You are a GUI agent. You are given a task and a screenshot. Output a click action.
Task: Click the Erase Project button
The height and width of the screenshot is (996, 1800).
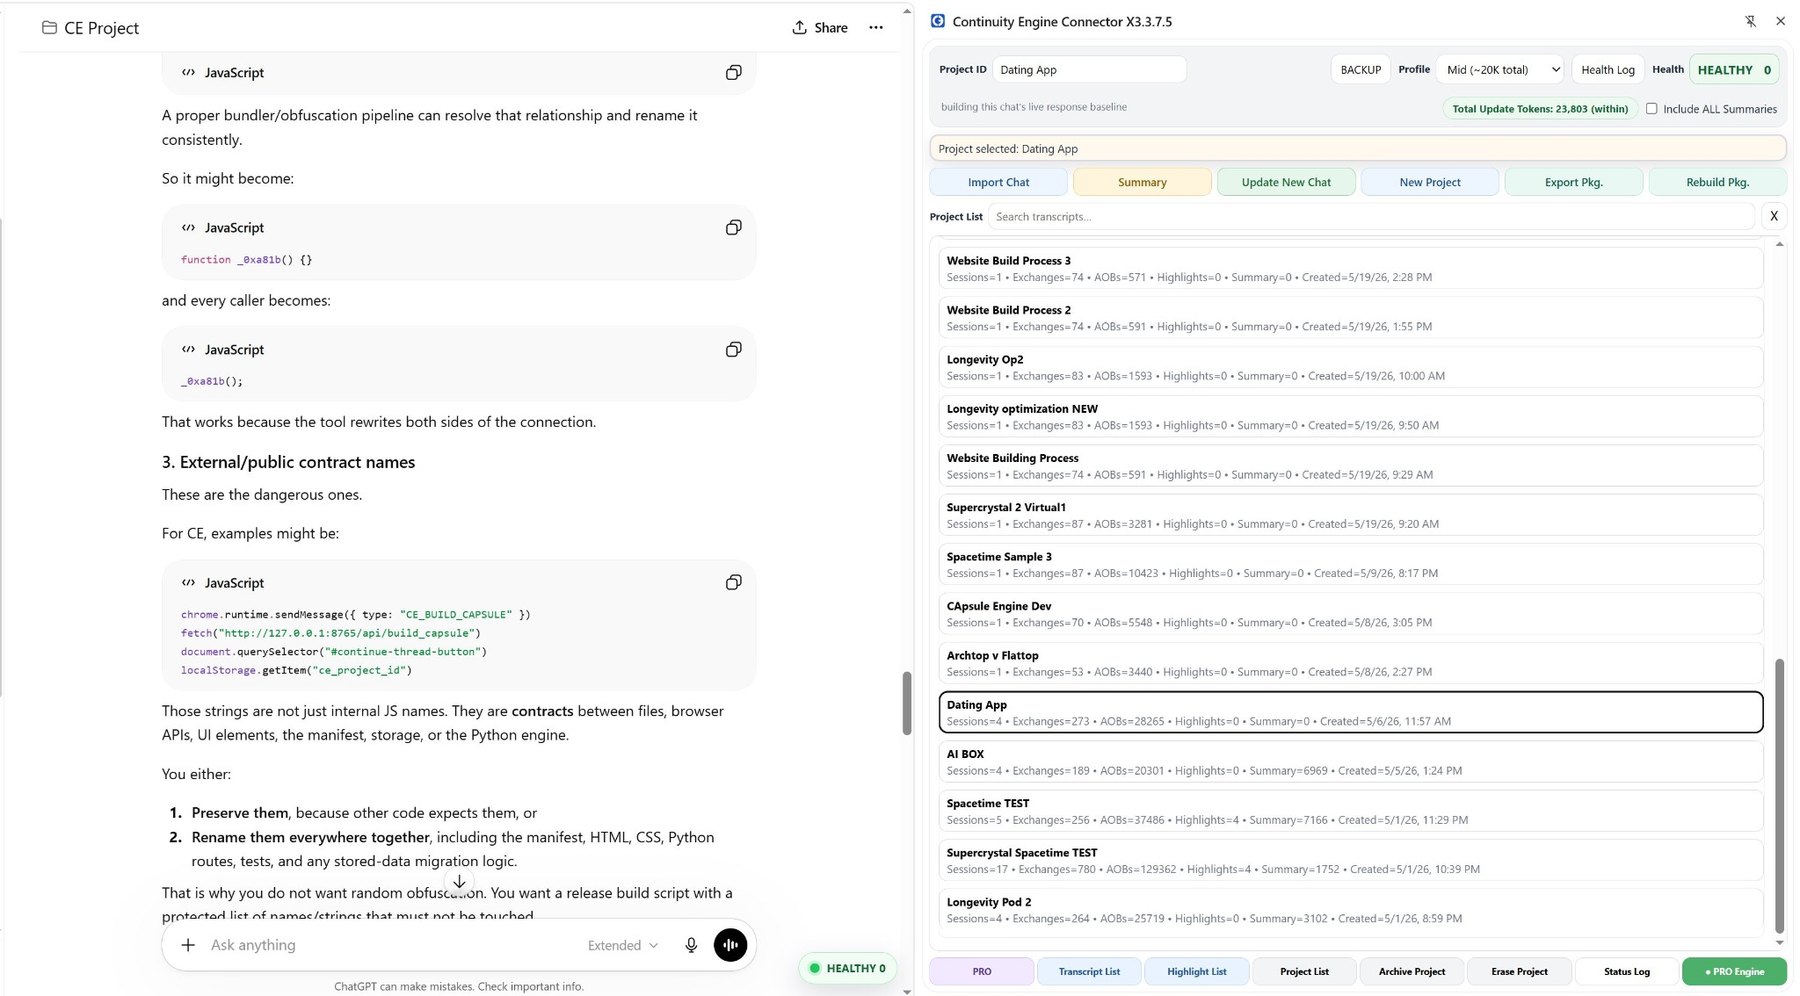point(1519,971)
